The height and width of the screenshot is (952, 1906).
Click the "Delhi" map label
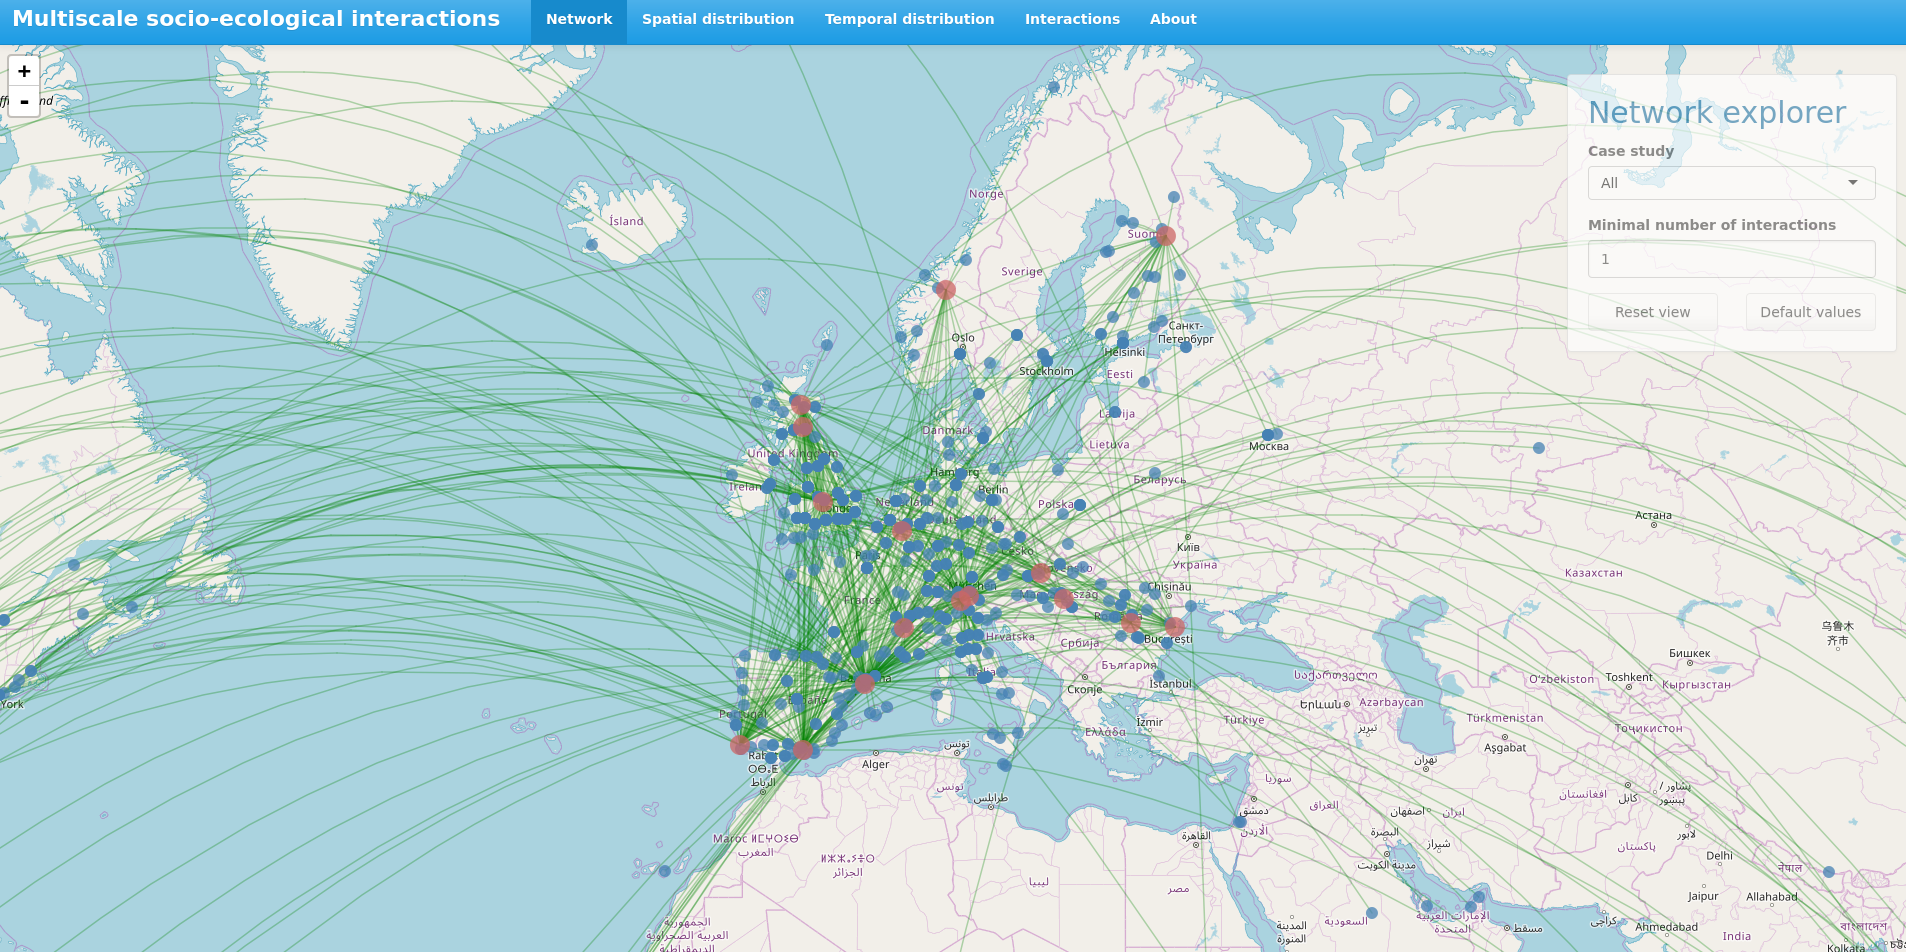1719,856
